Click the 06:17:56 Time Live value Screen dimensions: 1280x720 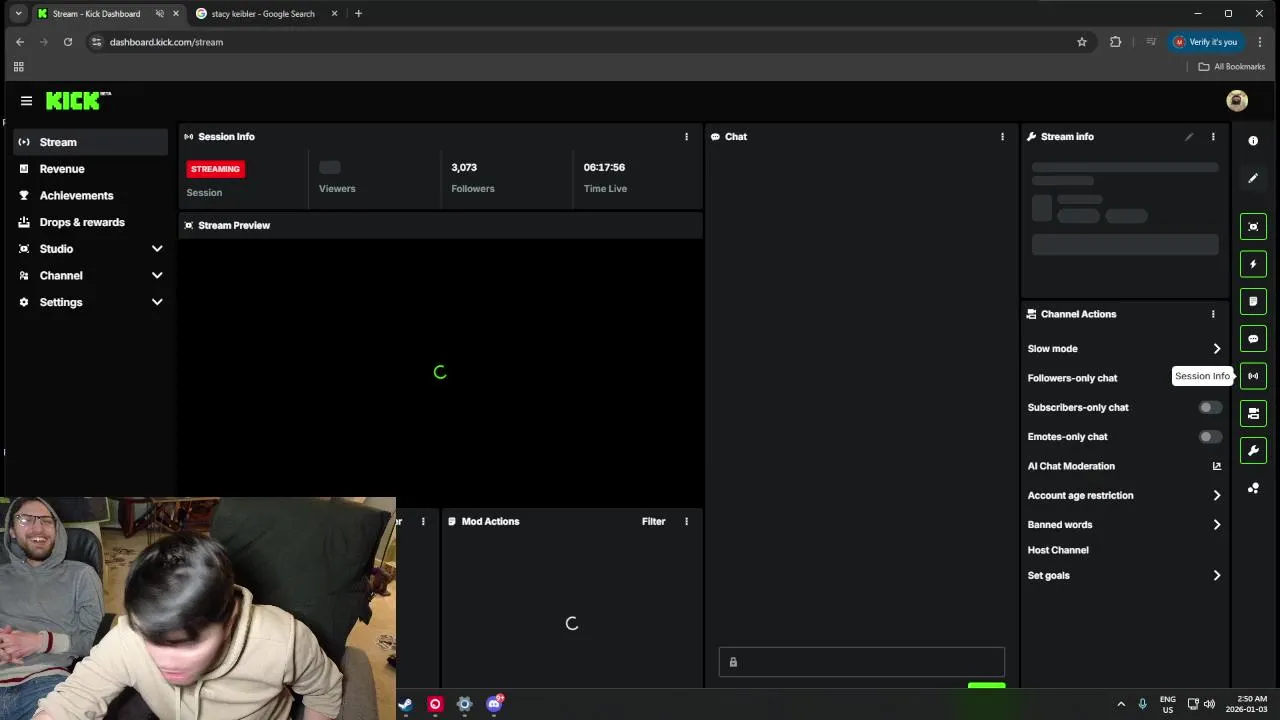(x=604, y=168)
